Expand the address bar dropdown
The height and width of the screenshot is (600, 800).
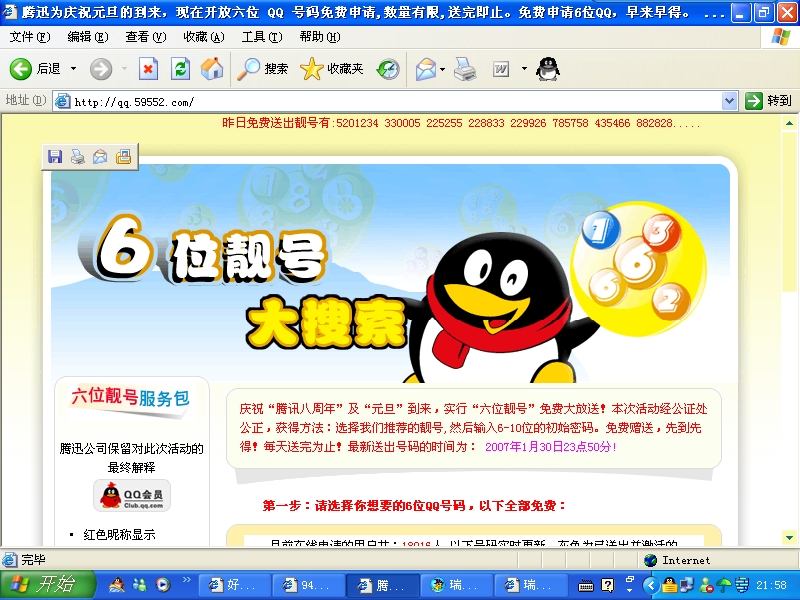click(730, 101)
